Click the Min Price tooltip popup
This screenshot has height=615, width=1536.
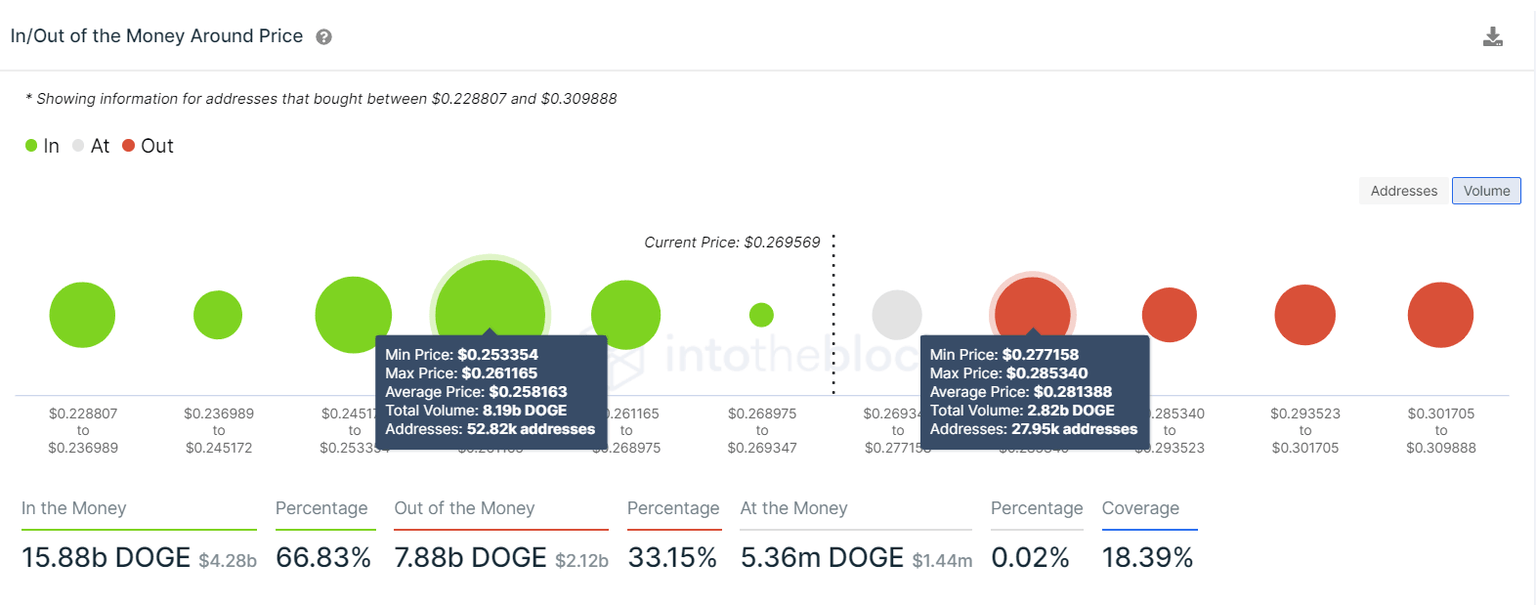489,391
